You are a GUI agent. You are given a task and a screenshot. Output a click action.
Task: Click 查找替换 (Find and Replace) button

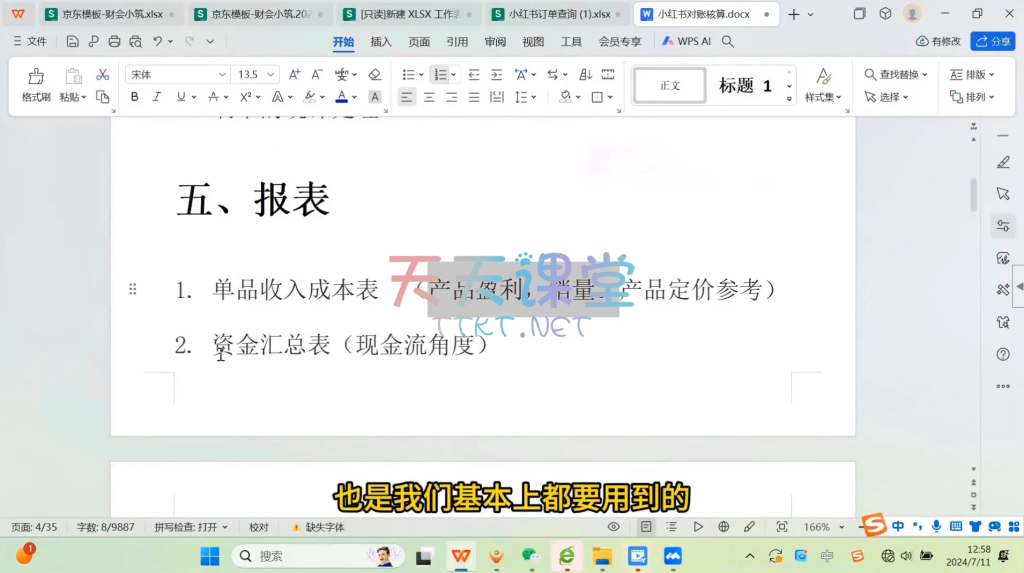tap(896, 75)
